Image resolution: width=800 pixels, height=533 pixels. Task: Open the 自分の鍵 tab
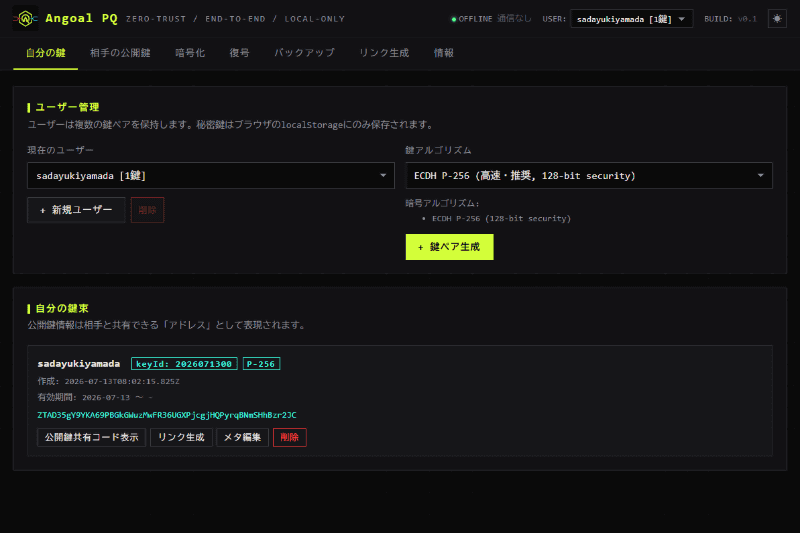pos(45,53)
